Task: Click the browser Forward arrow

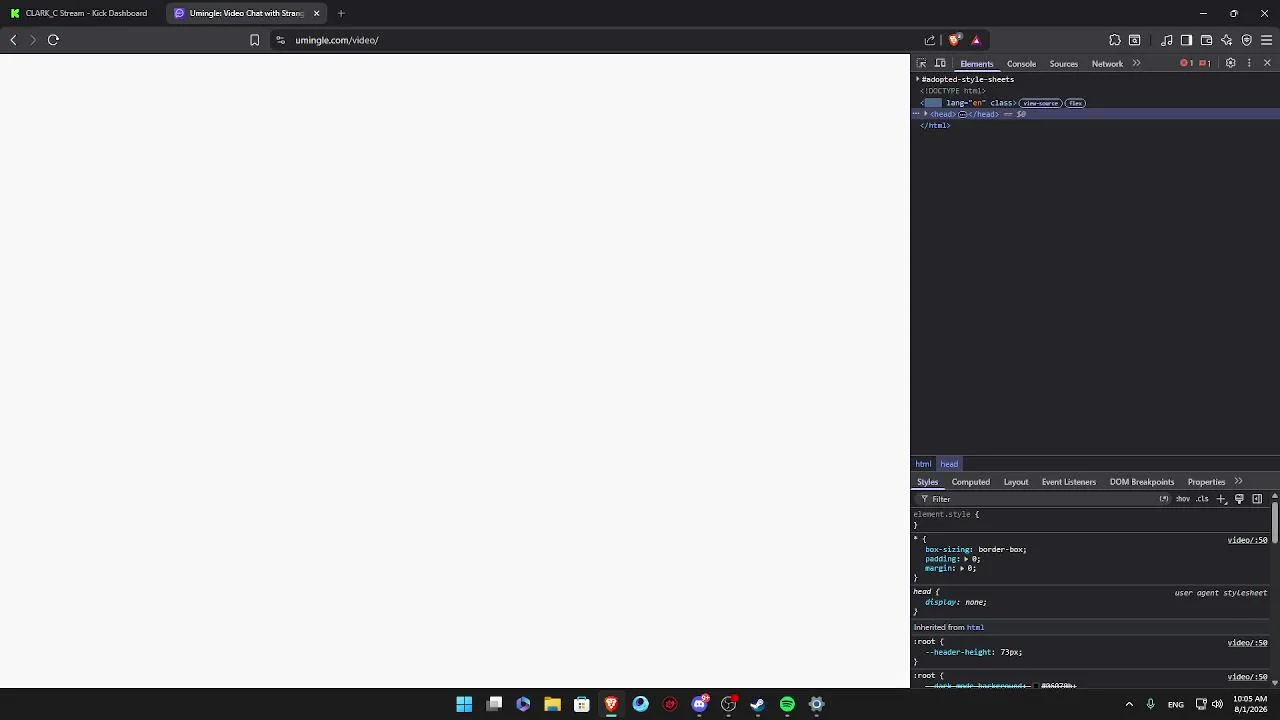Action: pyautogui.click(x=33, y=40)
